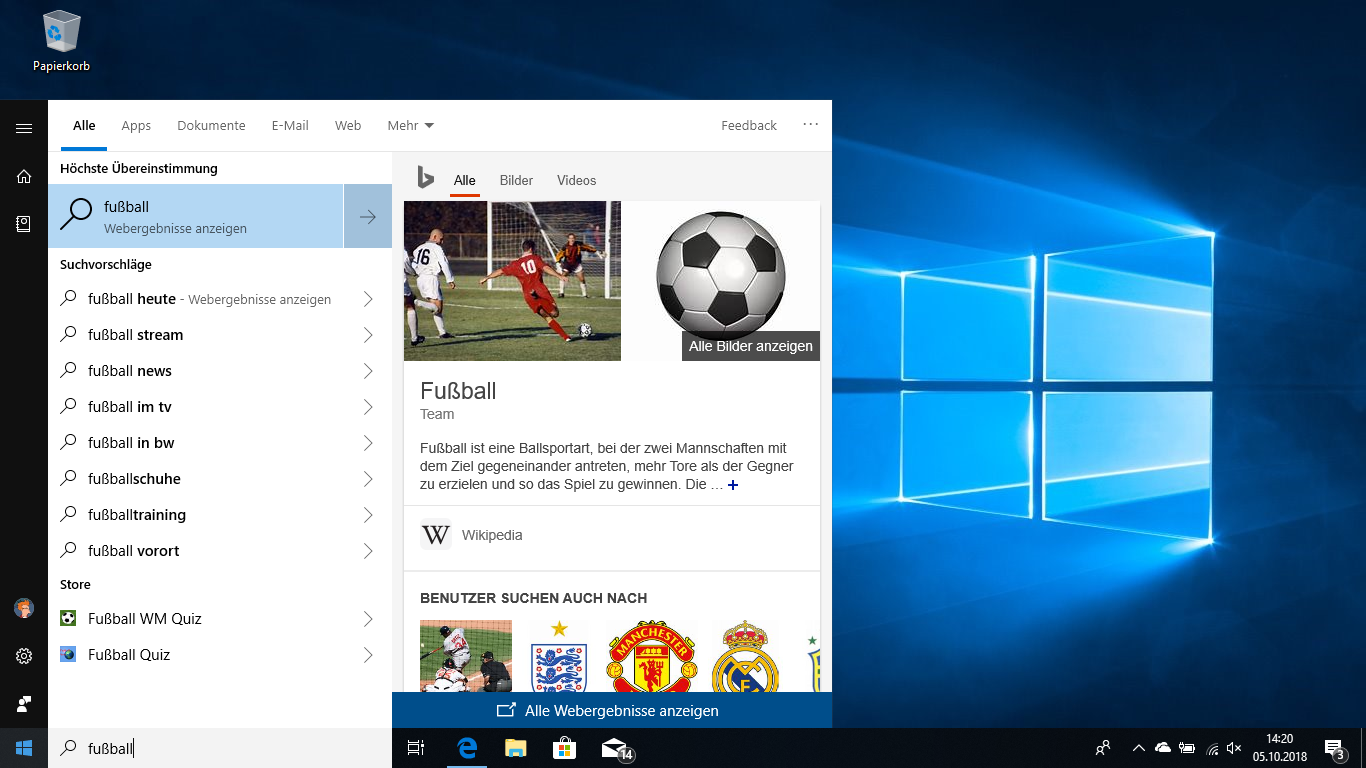
Task: Click 'Alle Bilder anzeigen' overlay
Action: (751, 346)
